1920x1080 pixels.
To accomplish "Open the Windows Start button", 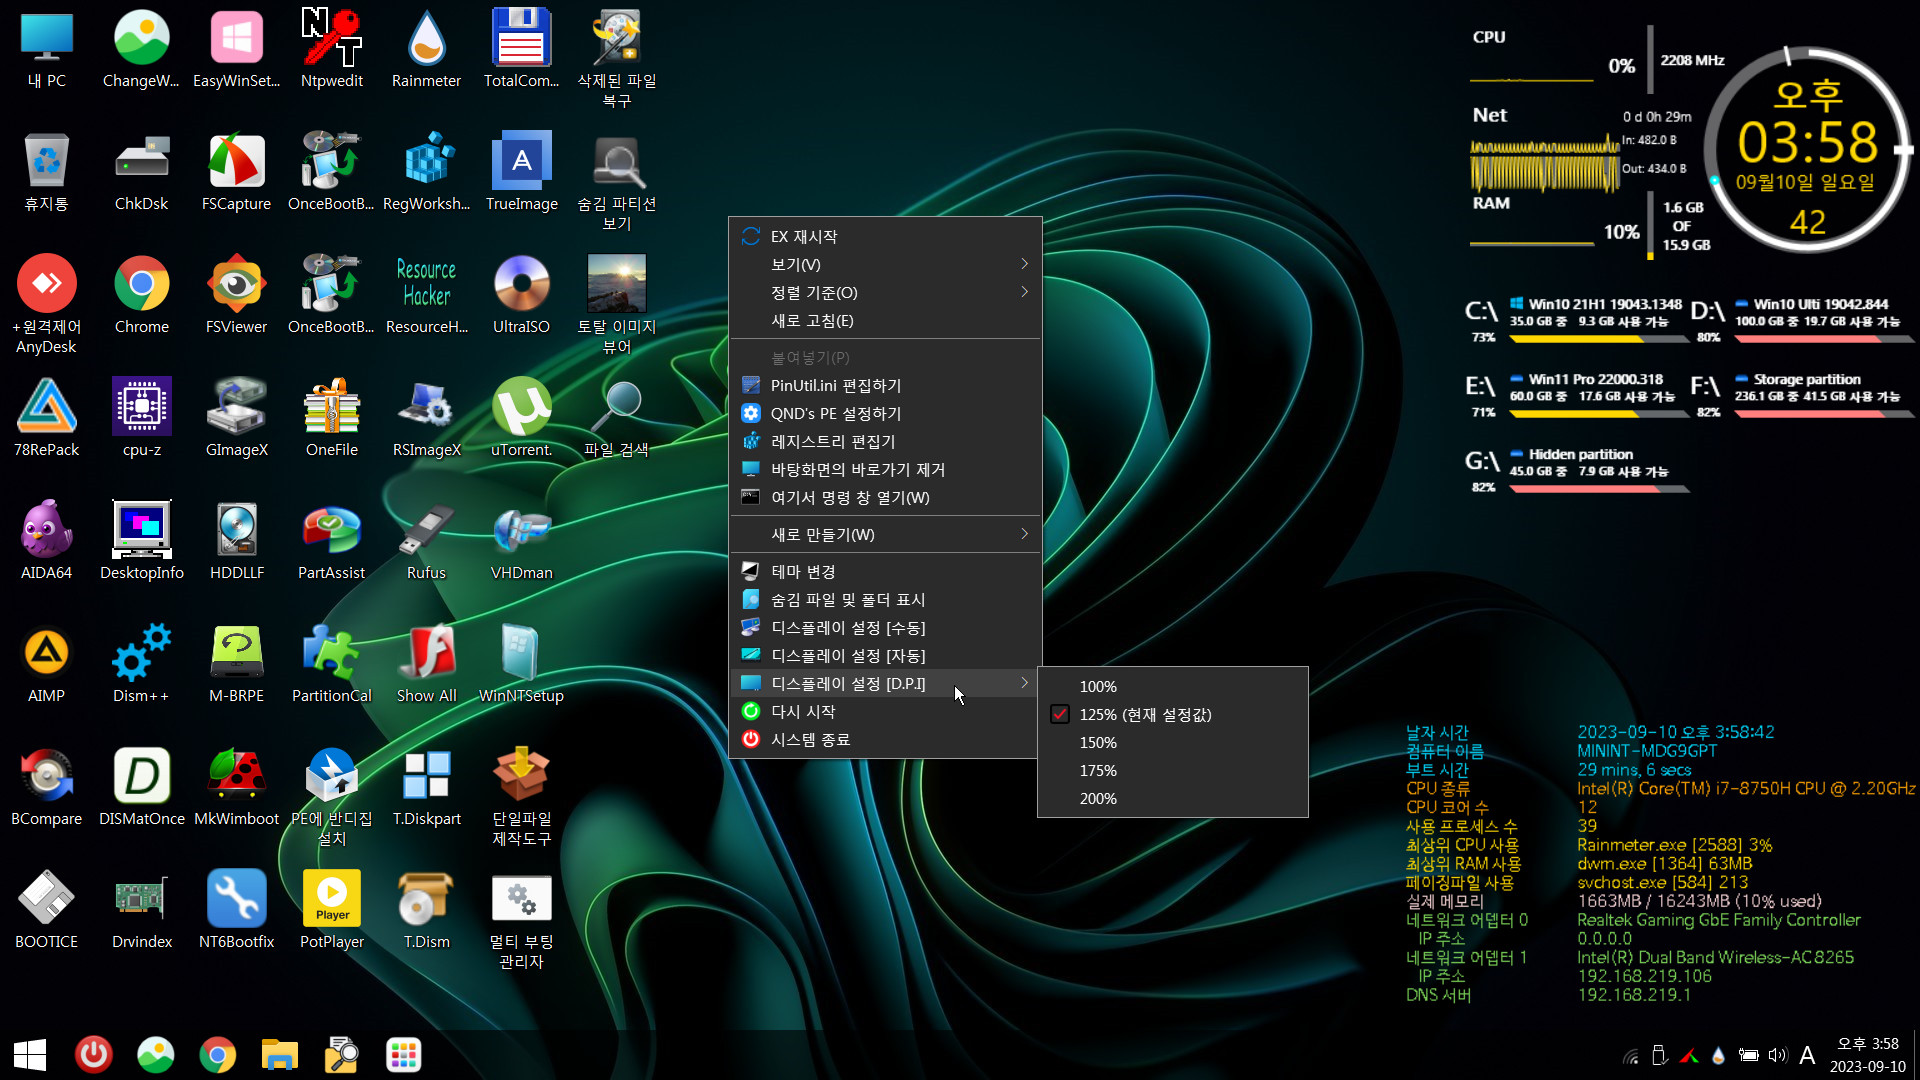I will [30, 1055].
